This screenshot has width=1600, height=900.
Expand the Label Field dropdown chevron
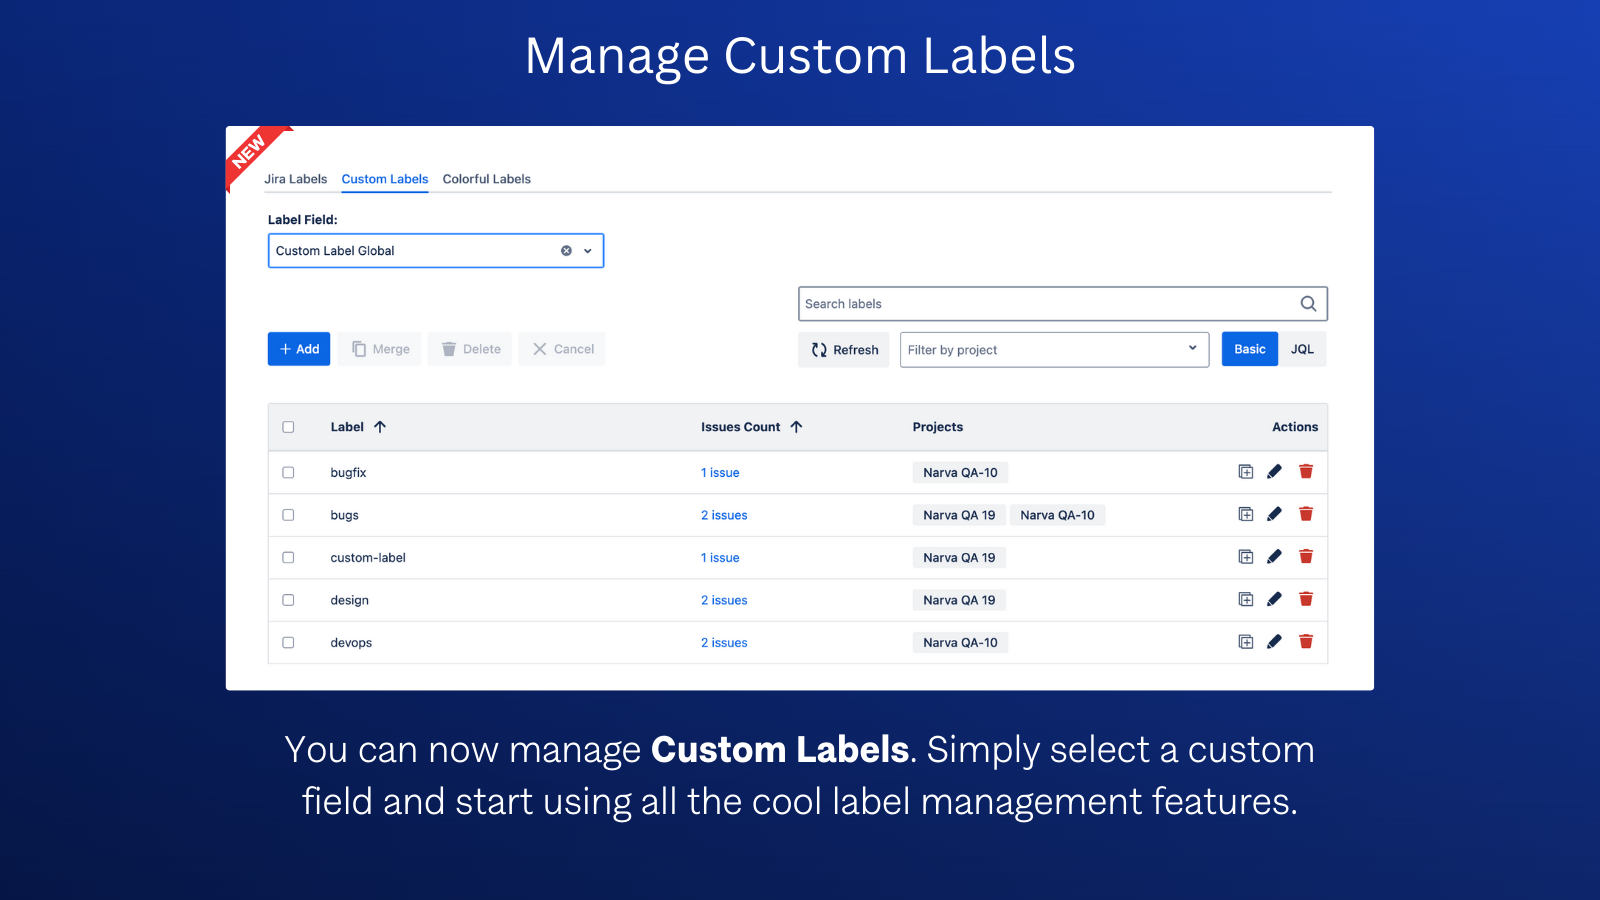pyautogui.click(x=588, y=251)
